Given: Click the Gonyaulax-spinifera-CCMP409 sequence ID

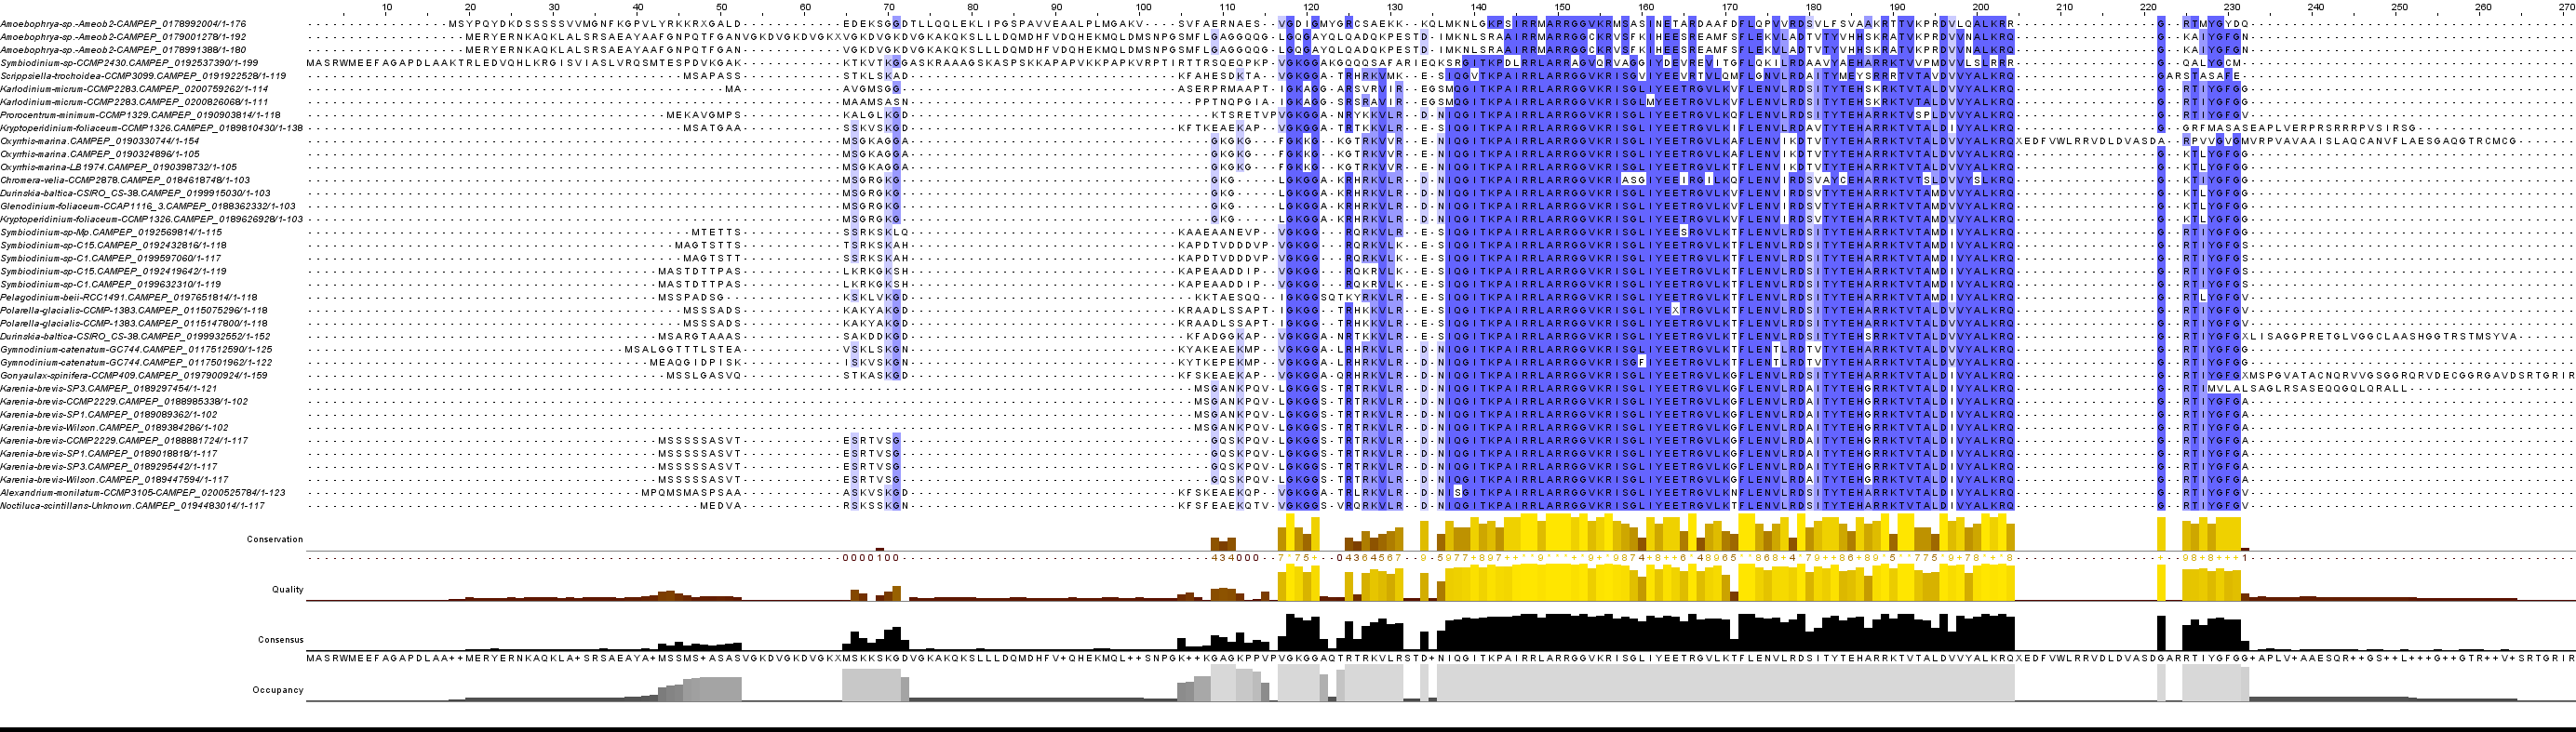Looking at the screenshot, I should click(134, 375).
